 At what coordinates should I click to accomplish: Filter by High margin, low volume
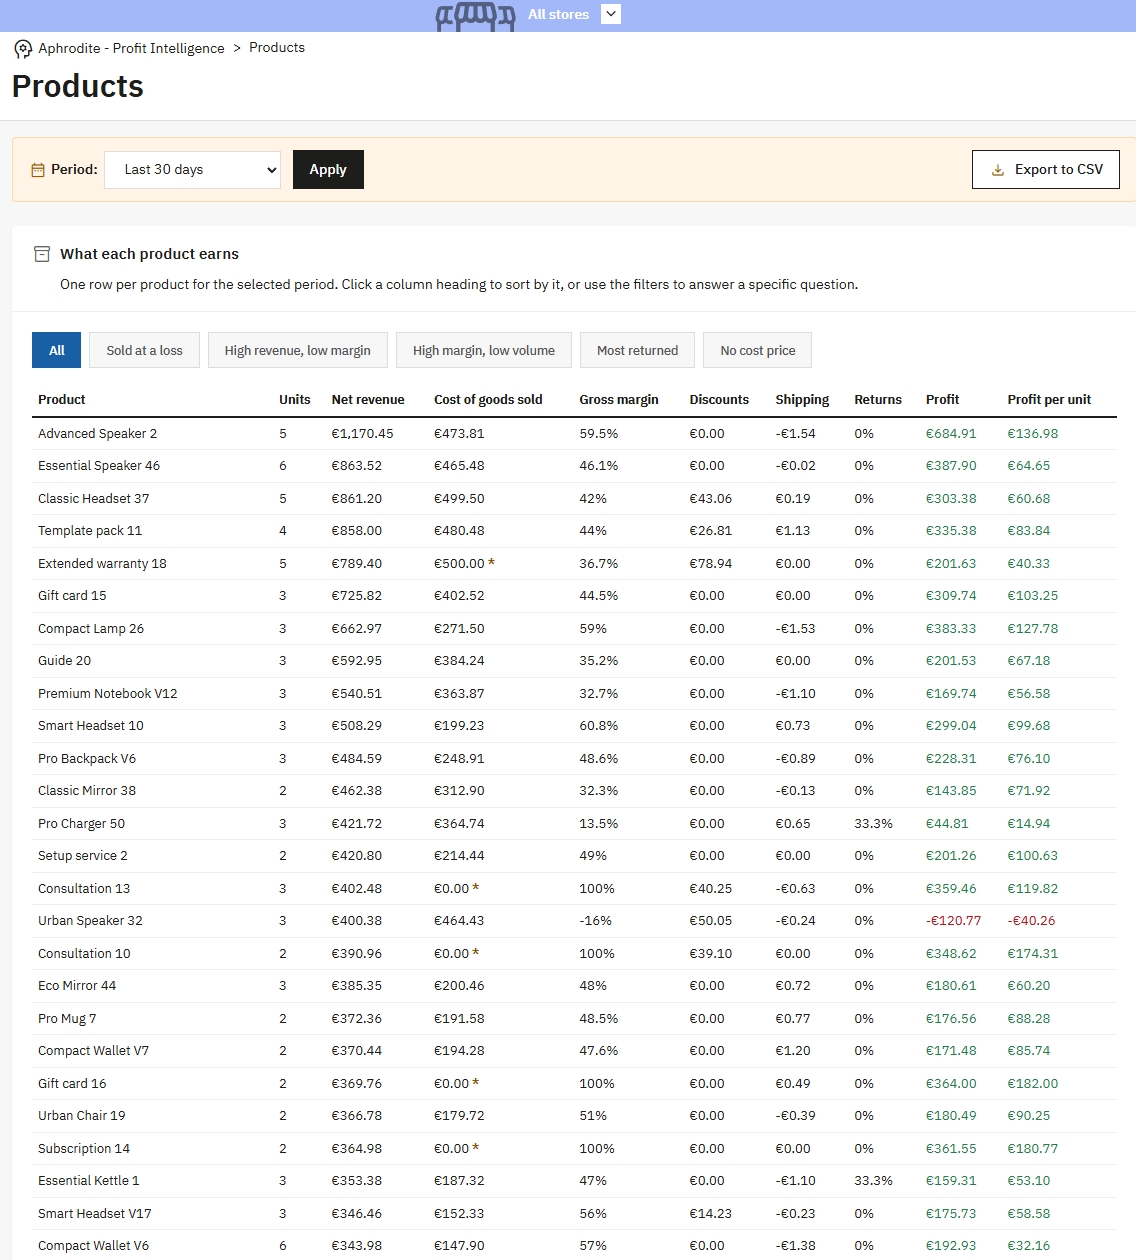tap(484, 351)
